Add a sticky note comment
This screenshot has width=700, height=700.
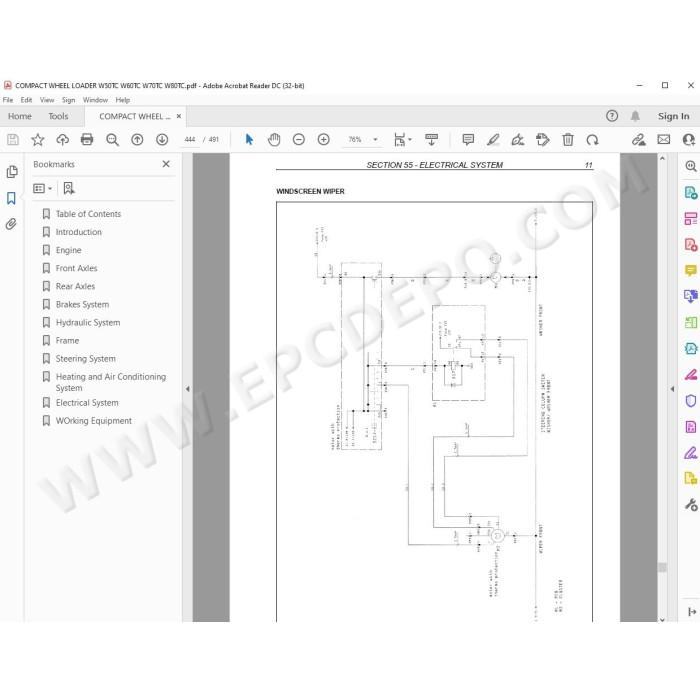coord(468,140)
